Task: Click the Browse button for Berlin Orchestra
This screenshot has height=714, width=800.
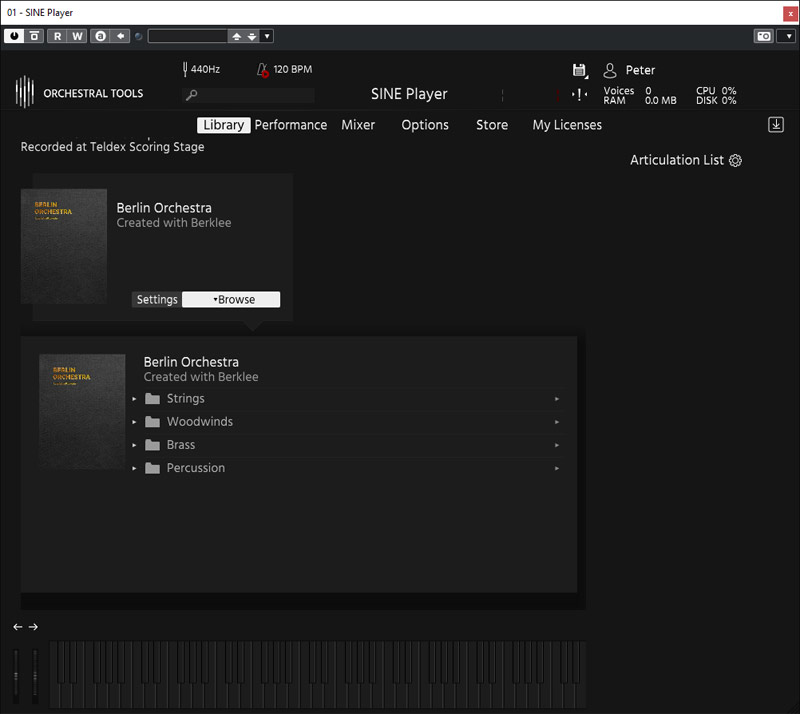Action: (231, 299)
